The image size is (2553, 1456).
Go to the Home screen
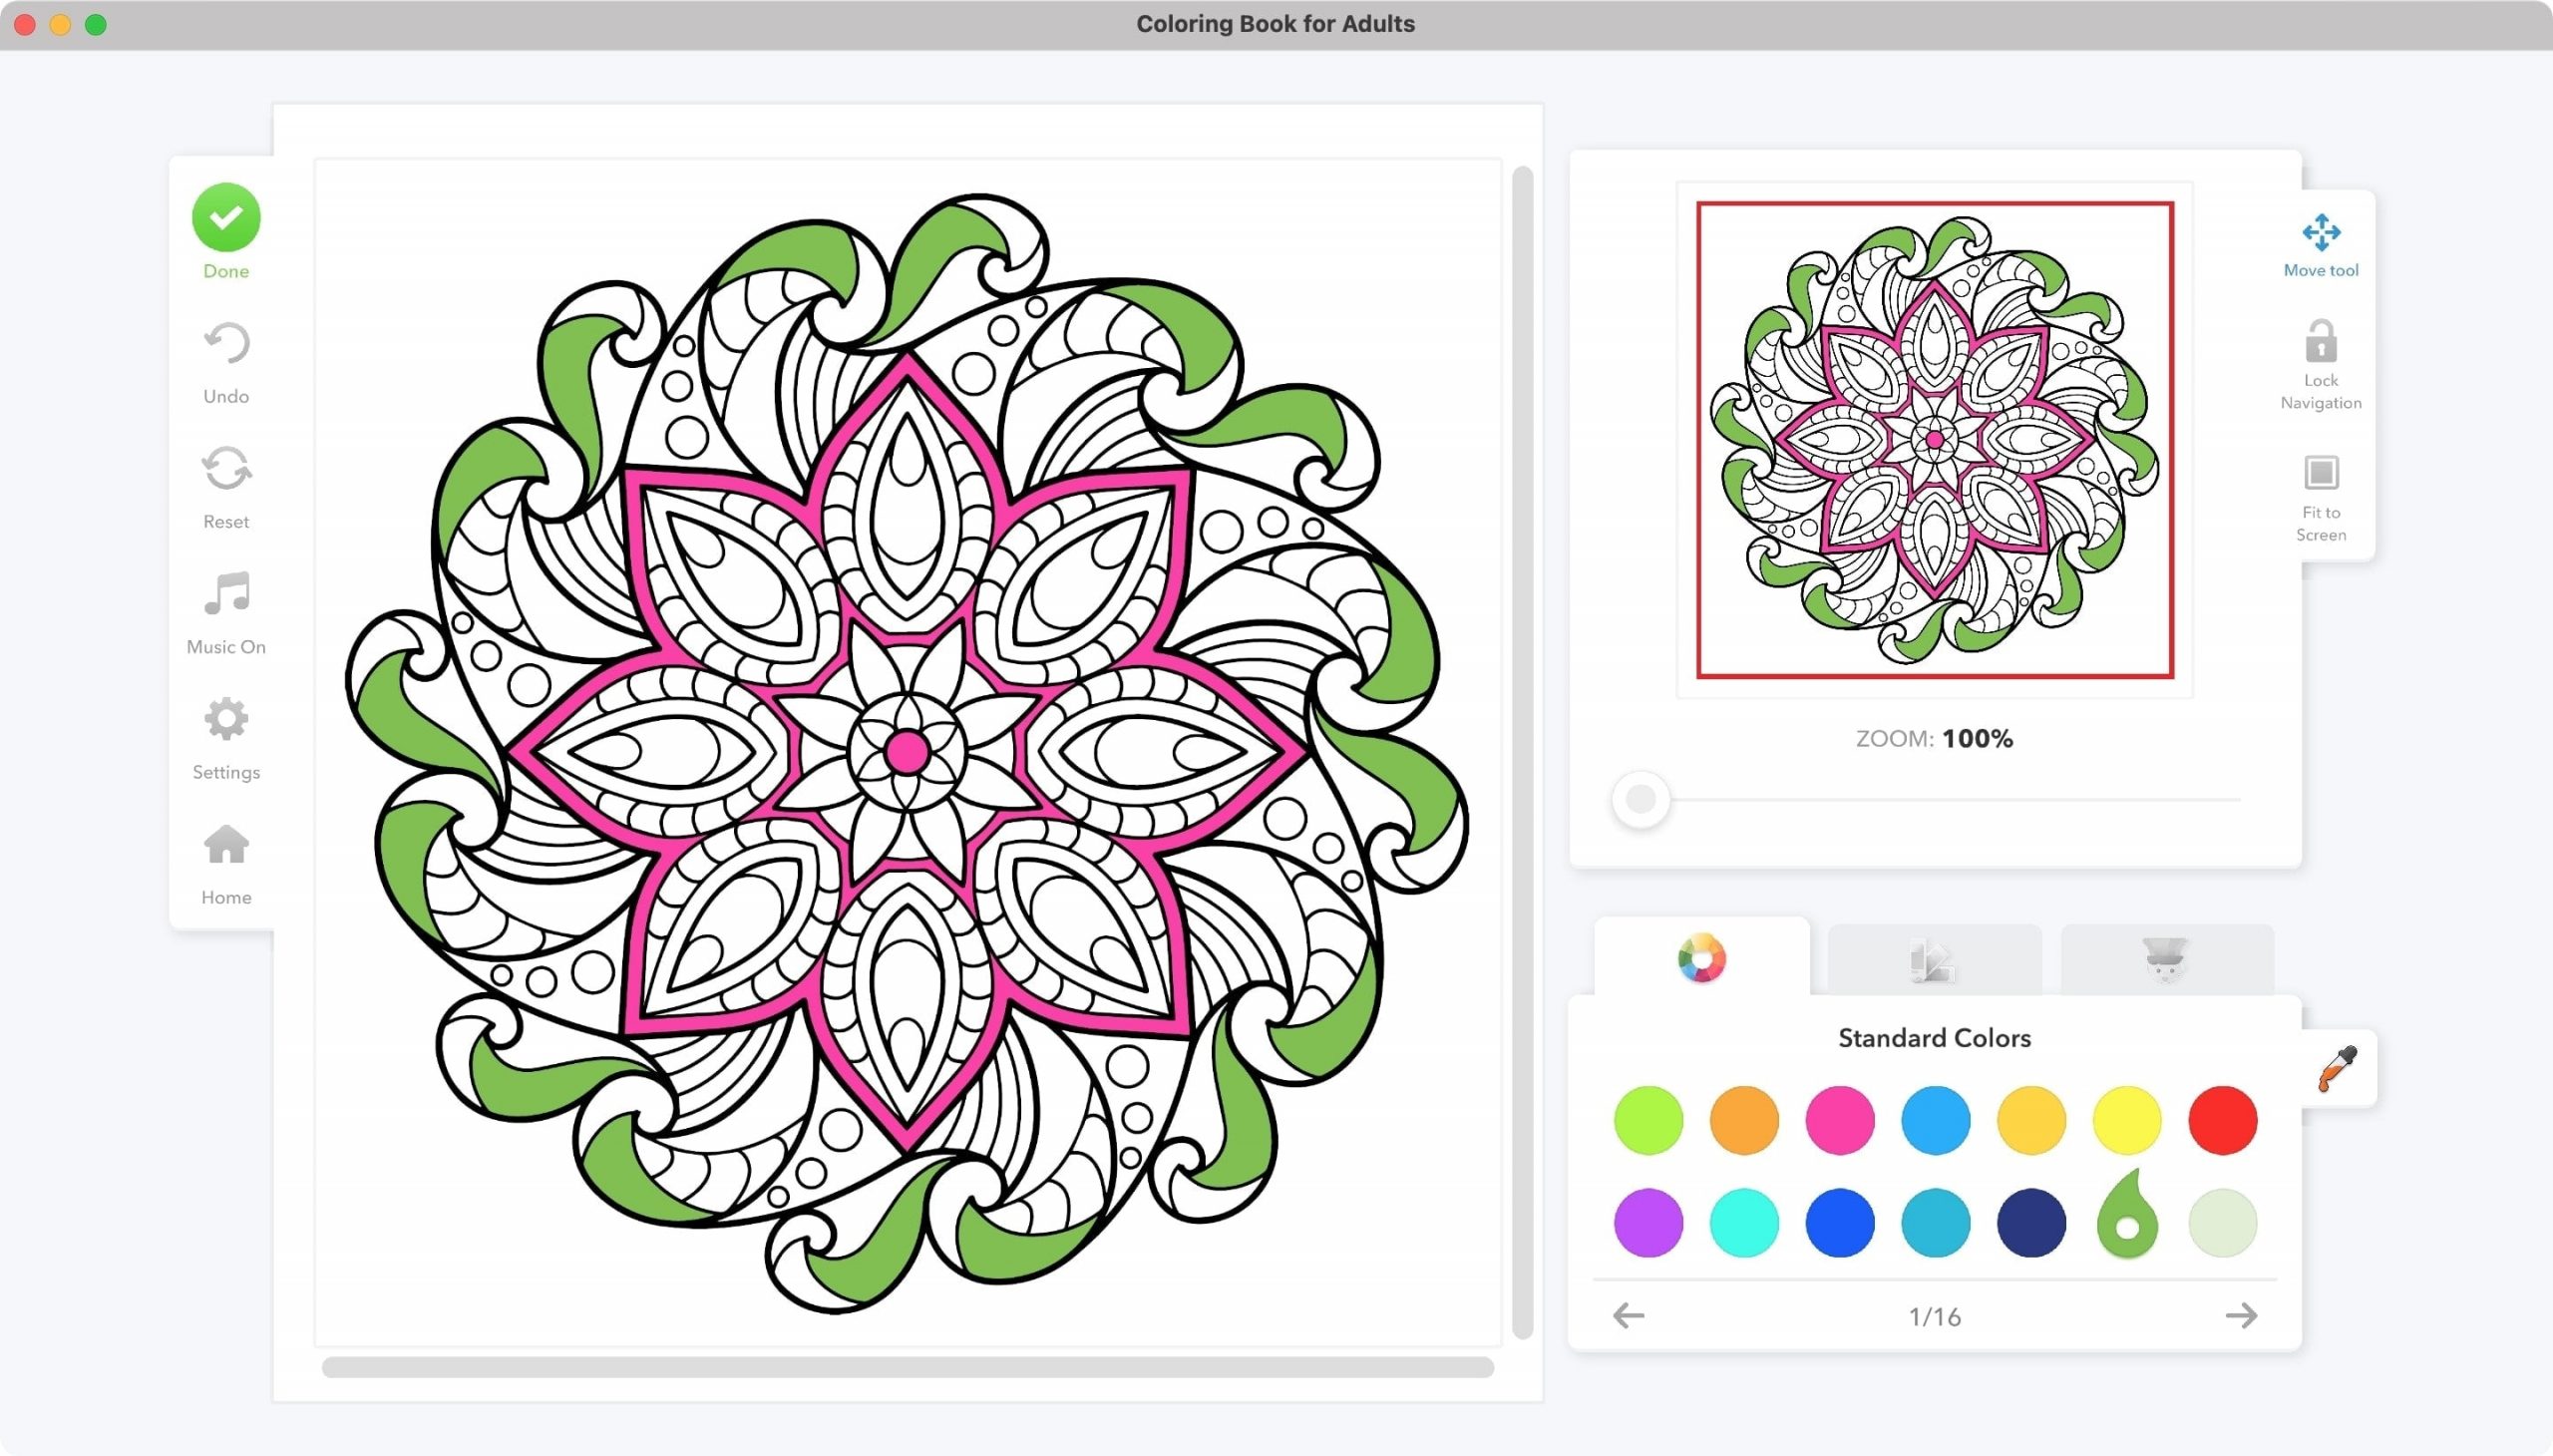pos(226,846)
